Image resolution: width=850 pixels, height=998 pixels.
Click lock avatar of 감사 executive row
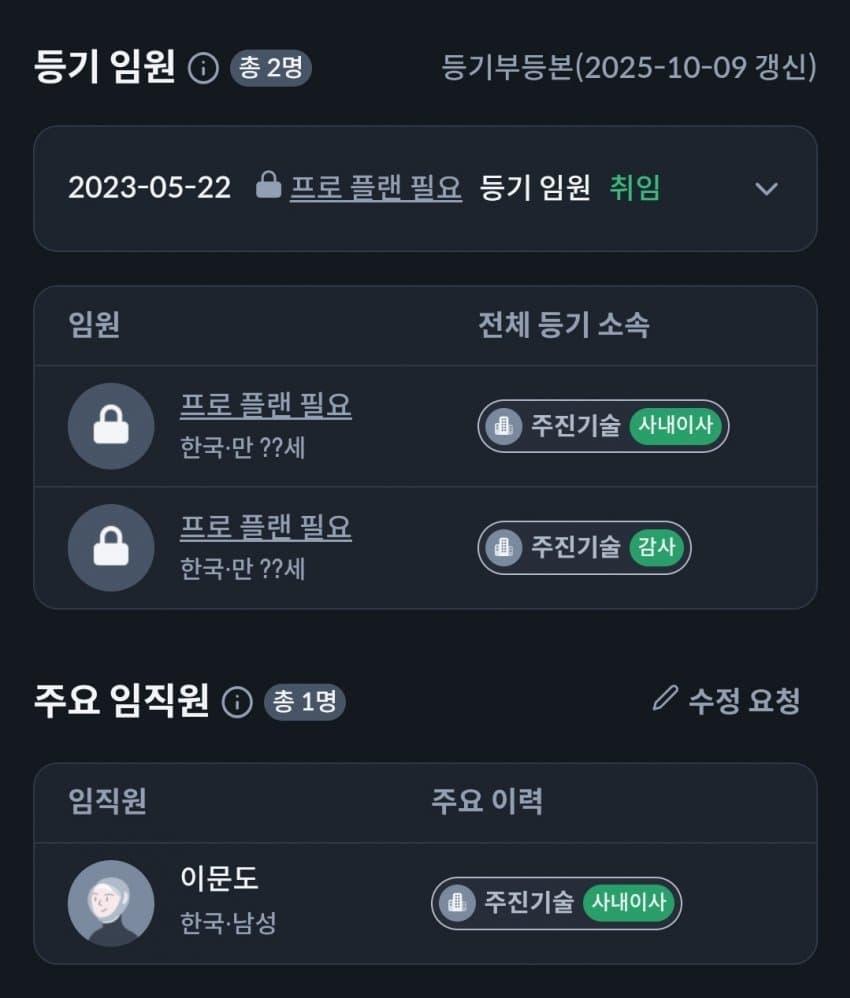(x=111, y=547)
